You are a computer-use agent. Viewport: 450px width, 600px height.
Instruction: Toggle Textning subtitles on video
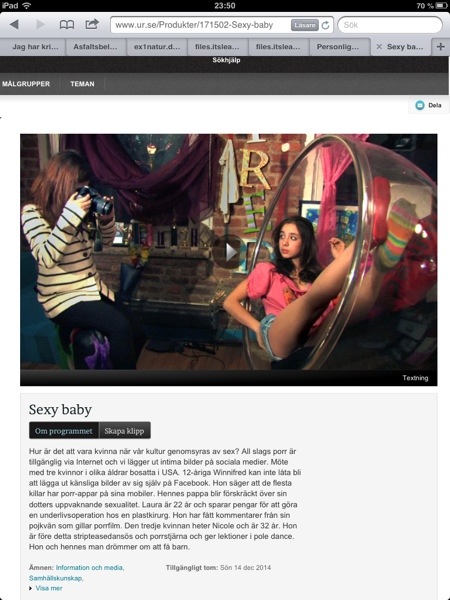pyautogui.click(x=415, y=378)
